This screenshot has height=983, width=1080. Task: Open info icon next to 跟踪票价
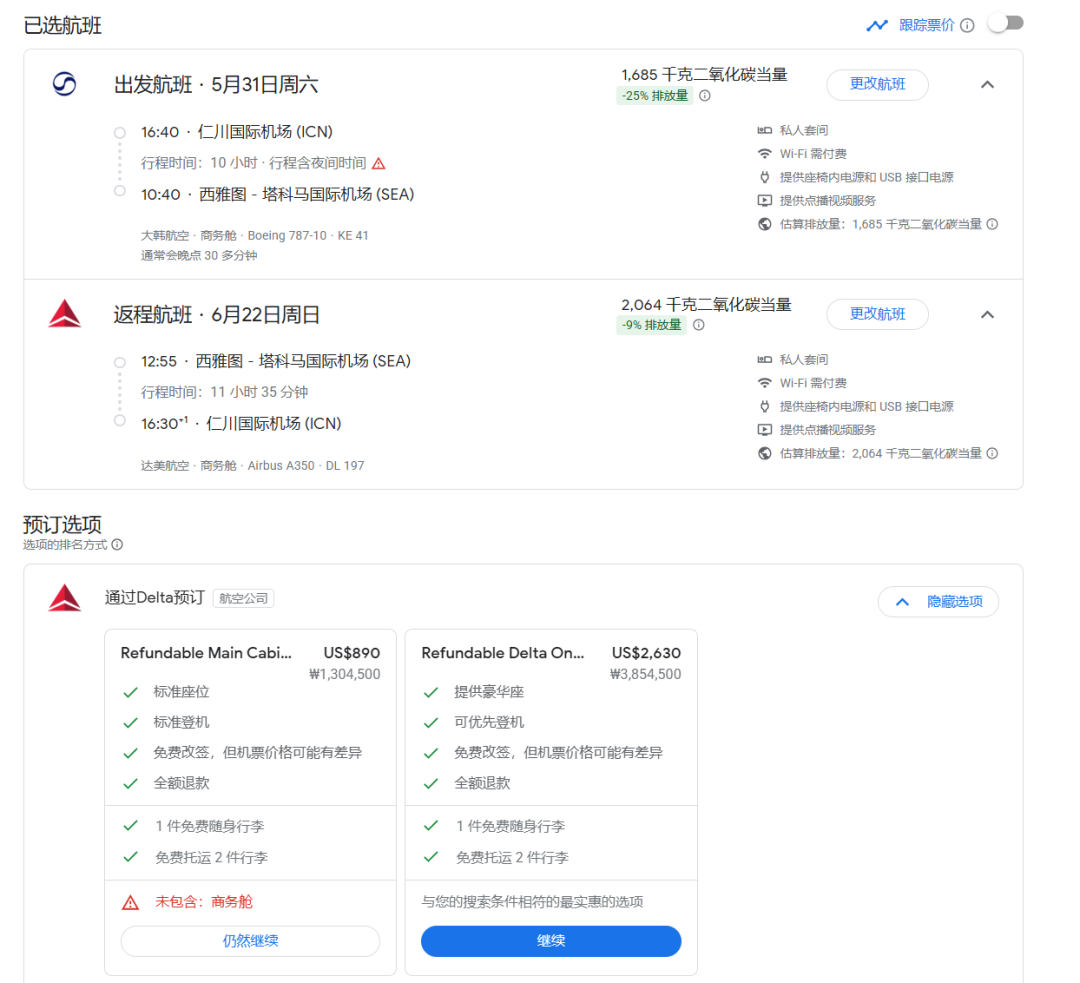[967, 25]
